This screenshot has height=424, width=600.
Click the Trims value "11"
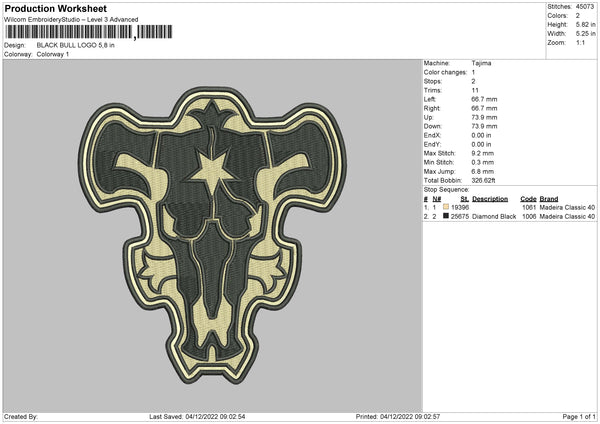pos(475,90)
